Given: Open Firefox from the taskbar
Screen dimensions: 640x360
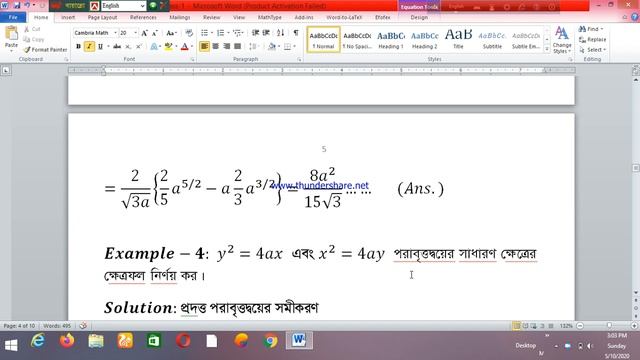Looking at the screenshot, I should [x=67, y=341].
